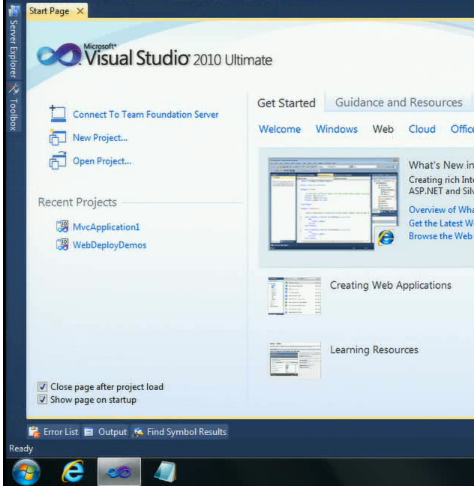
Task: Open the Server Explorer side panel icon
Action: (14, 11)
